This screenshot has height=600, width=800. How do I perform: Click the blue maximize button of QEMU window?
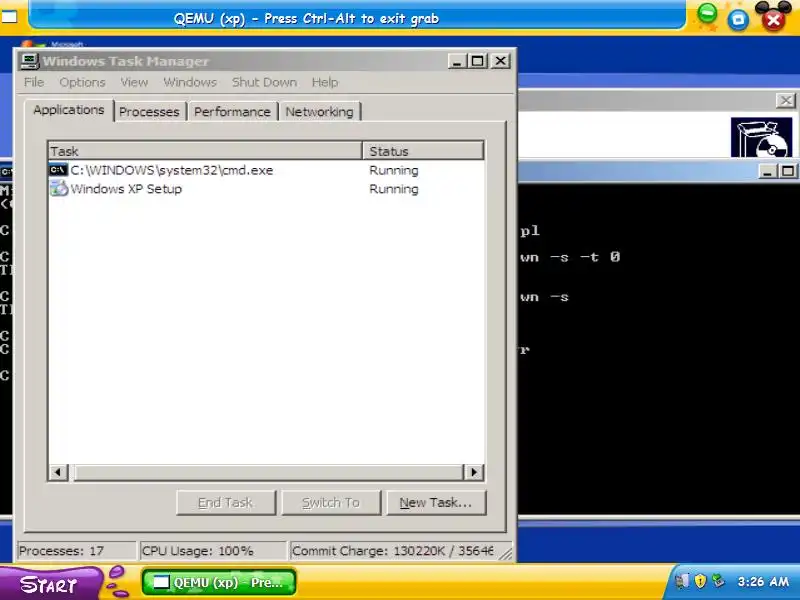tap(738, 20)
